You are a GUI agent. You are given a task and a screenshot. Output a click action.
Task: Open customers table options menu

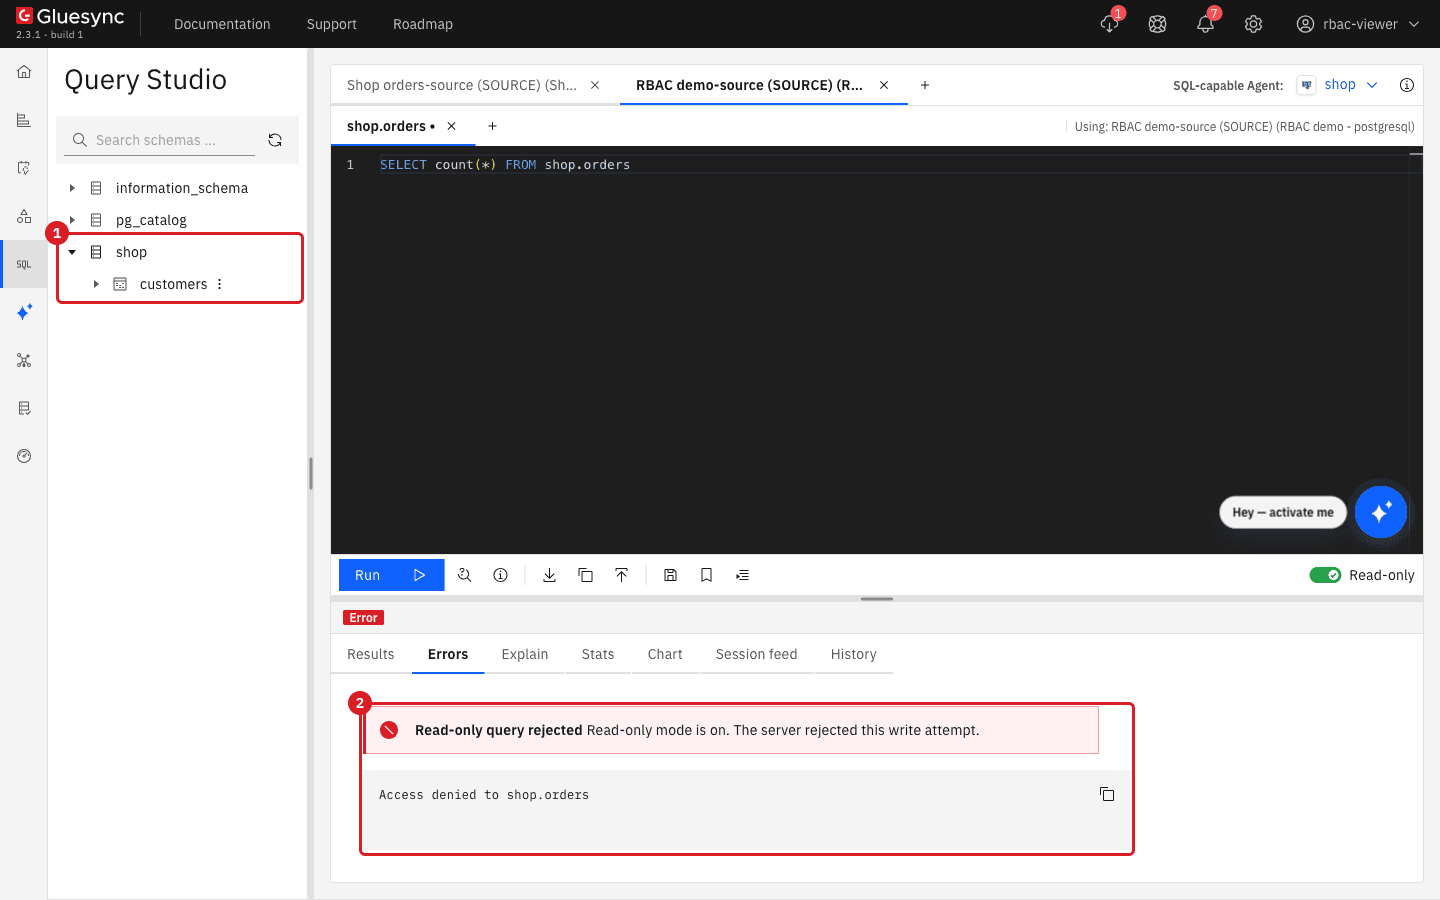(220, 284)
